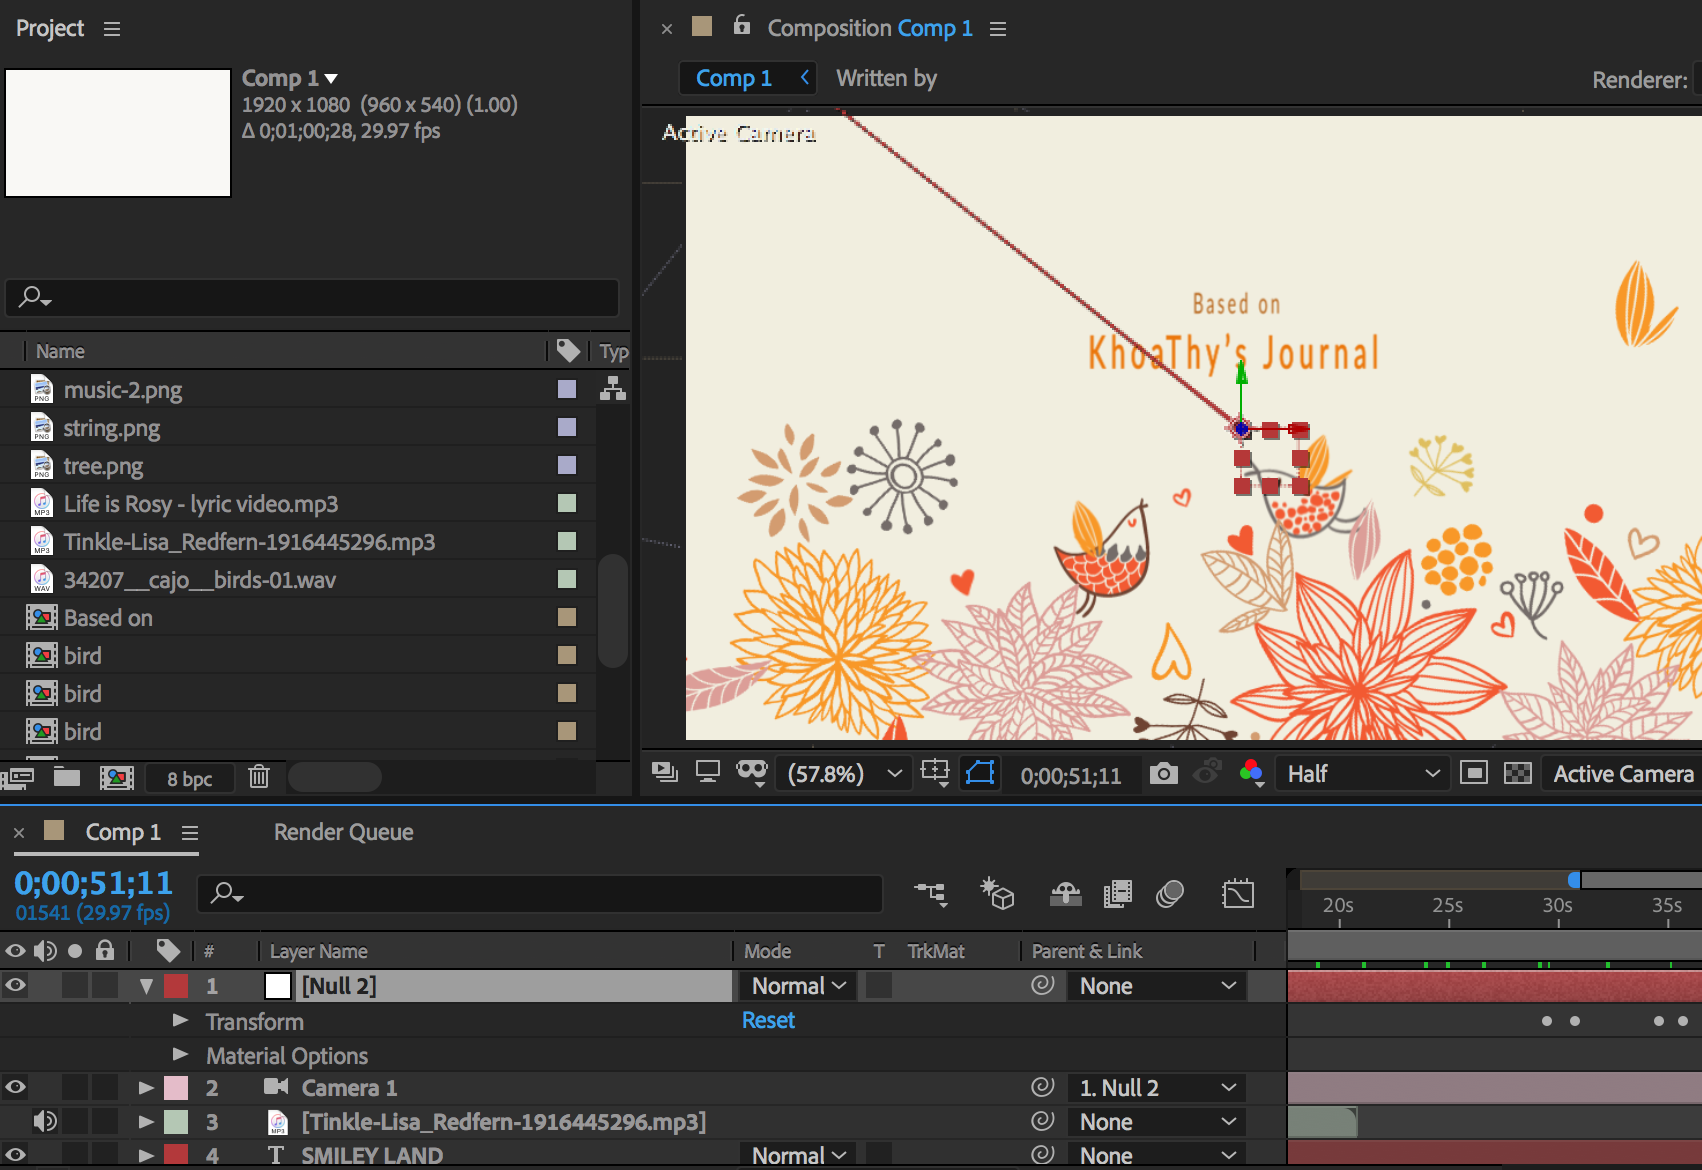The height and width of the screenshot is (1170, 1702).
Task: Click viewer timecode 0;00;51;11
Action: pyautogui.click(x=1071, y=775)
